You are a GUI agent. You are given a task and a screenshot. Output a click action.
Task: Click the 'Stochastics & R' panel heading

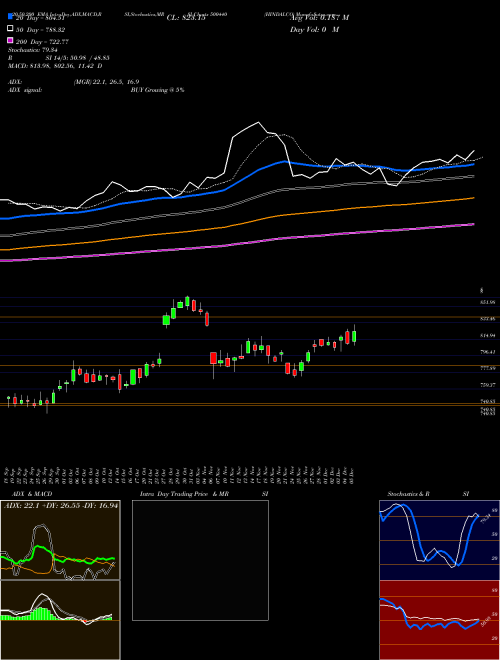409,494
